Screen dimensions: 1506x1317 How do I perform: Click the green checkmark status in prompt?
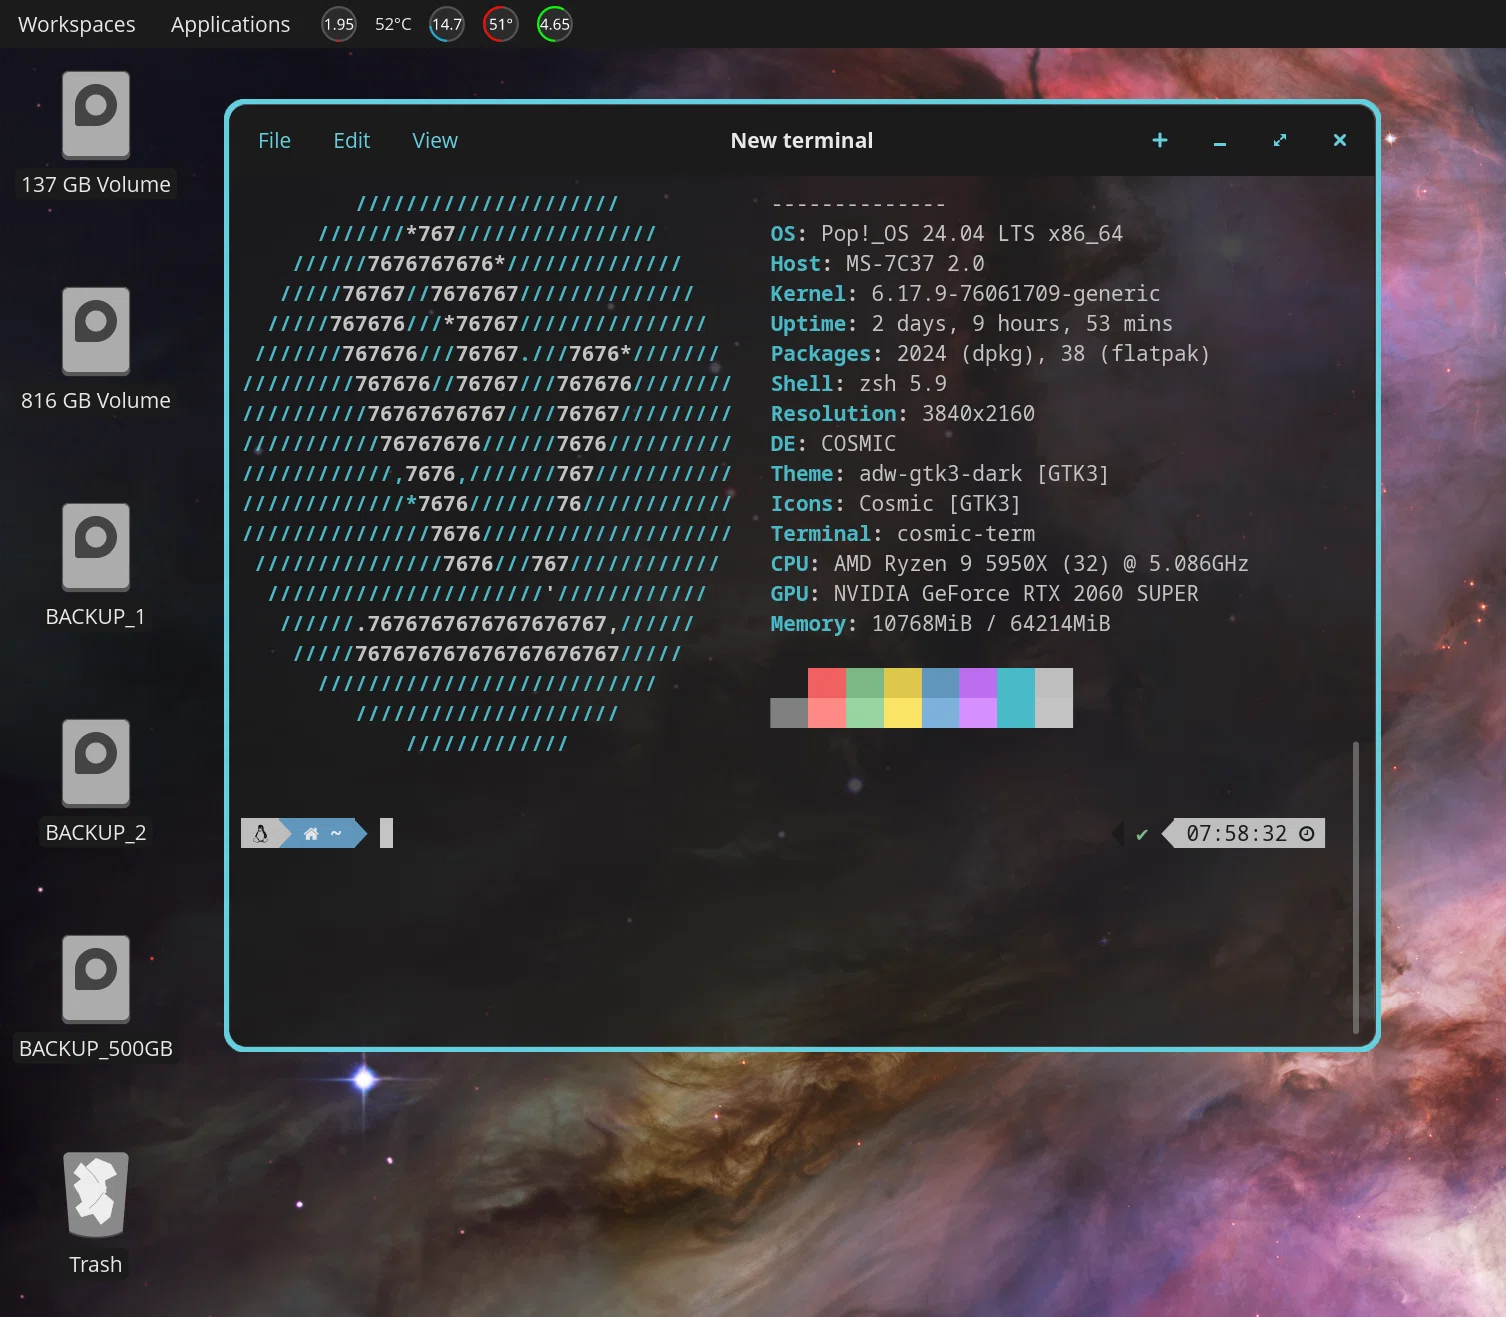[1142, 834]
